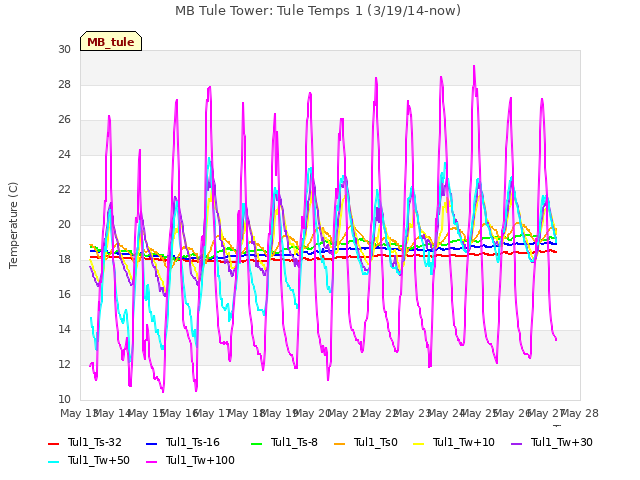Image resolution: width=640 pixels, height=480 pixels.
Task: Select the Tul1_Ts-32 legend label
Action: pos(95,442)
